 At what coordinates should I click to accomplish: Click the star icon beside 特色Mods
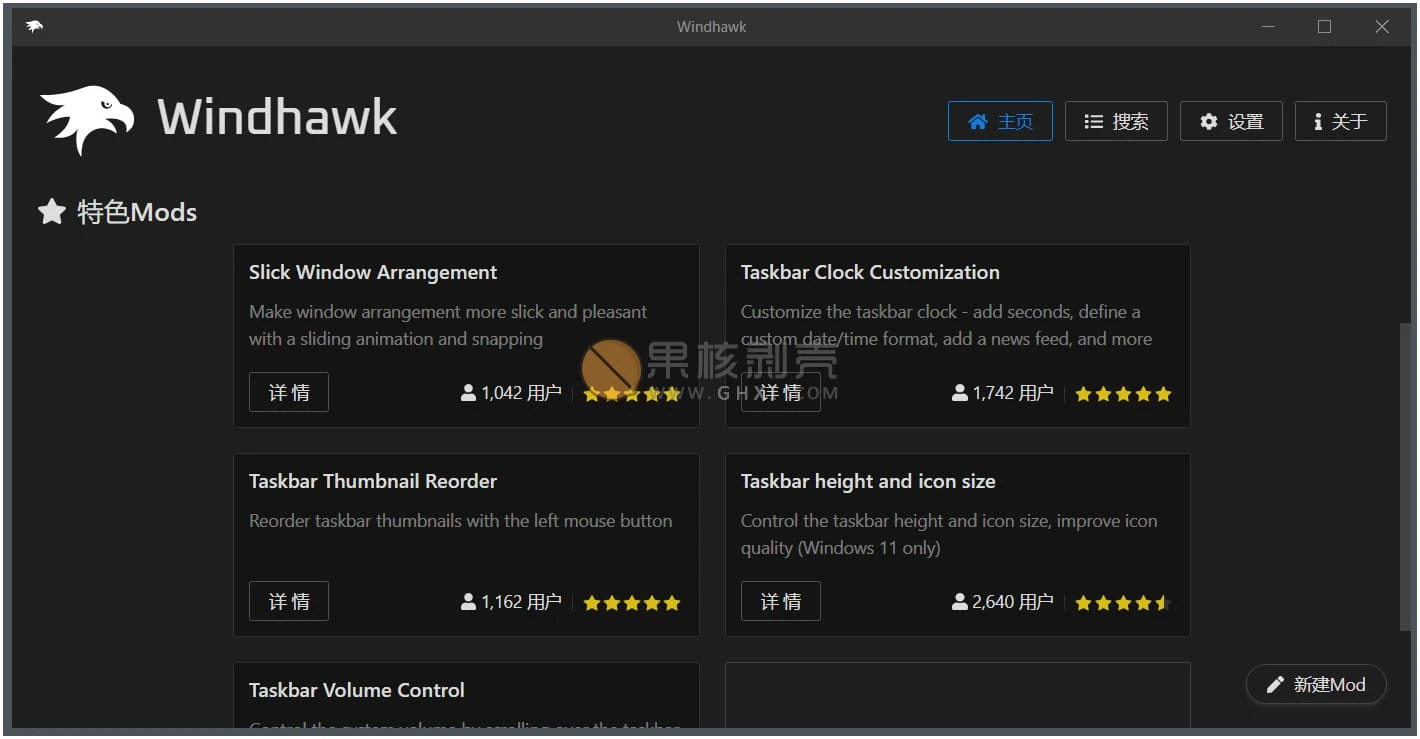point(52,212)
